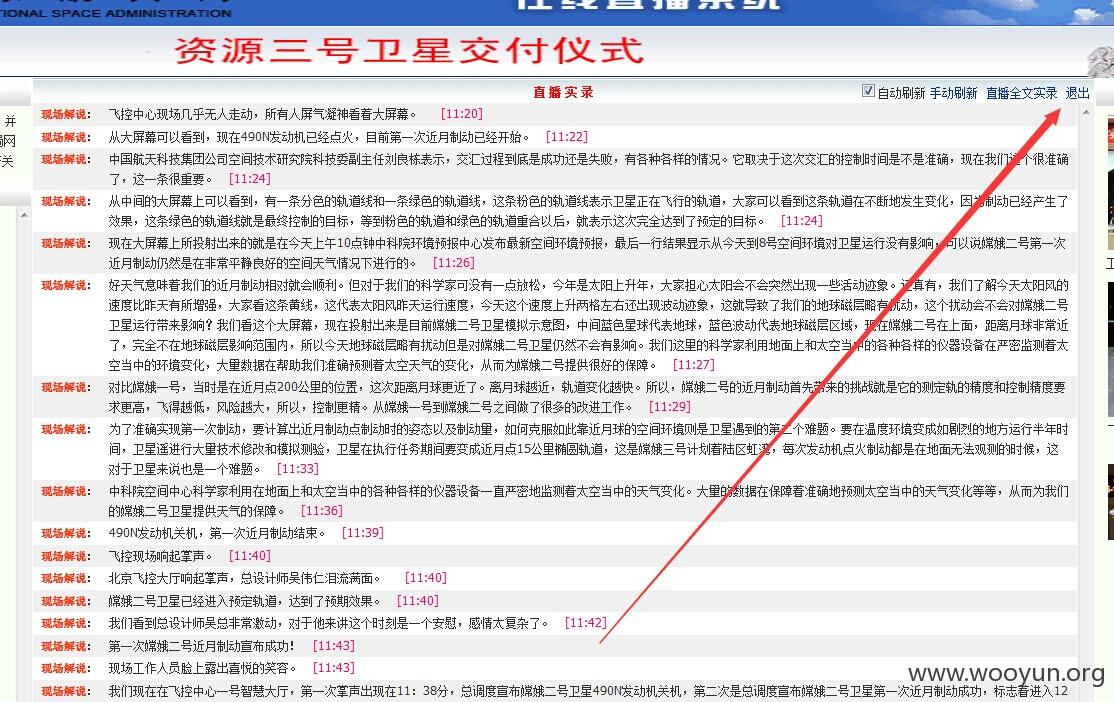
Task: Click the line 飞控现场响起掌声
Action: click(161, 556)
